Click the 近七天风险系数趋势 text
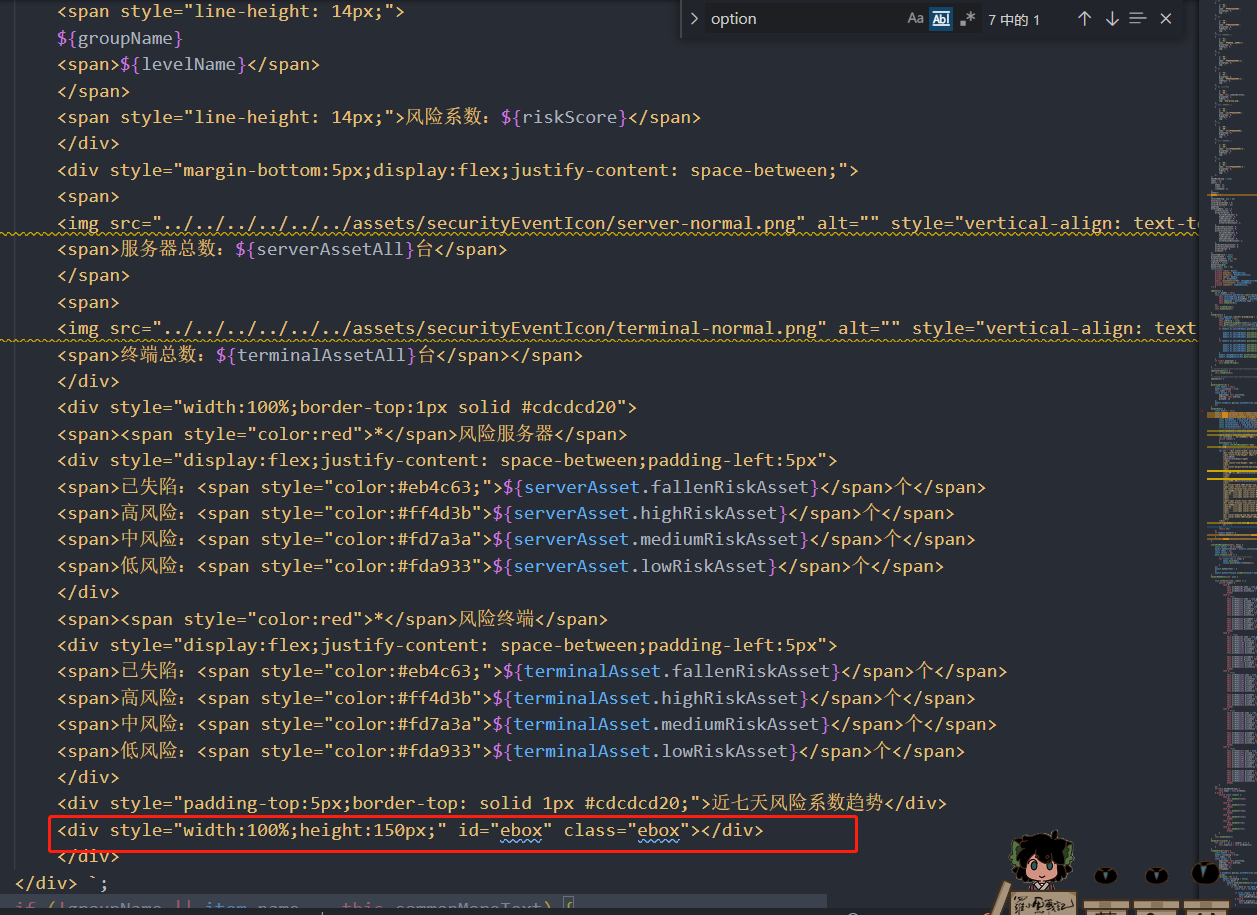This screenshot has width=1257, height=915. click(797, 803)
